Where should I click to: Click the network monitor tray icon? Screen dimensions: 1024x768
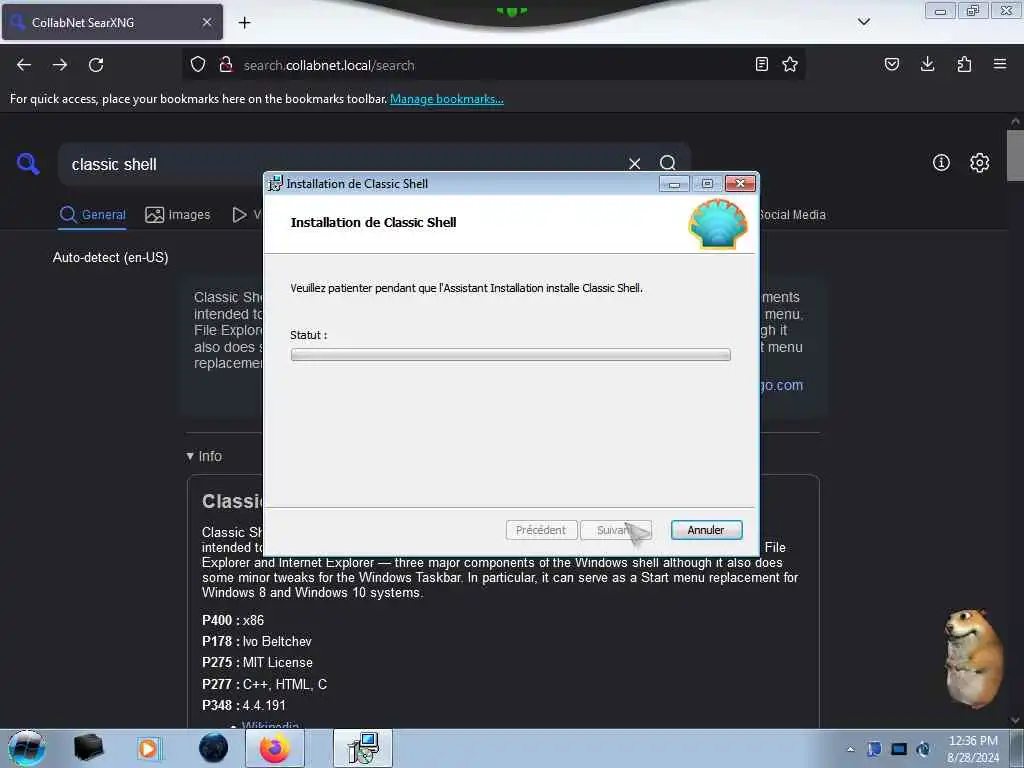coord(899,749)
